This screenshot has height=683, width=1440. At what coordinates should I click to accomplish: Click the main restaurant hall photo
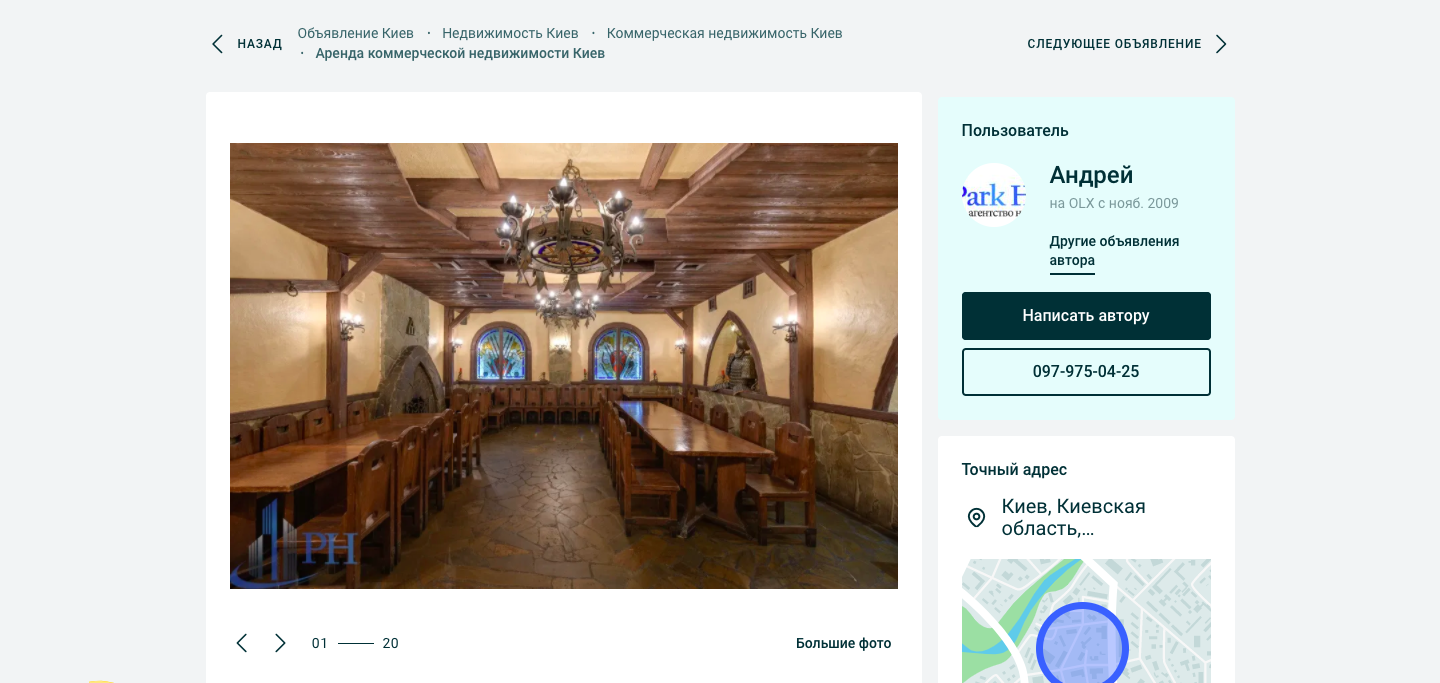pos(564,366)
